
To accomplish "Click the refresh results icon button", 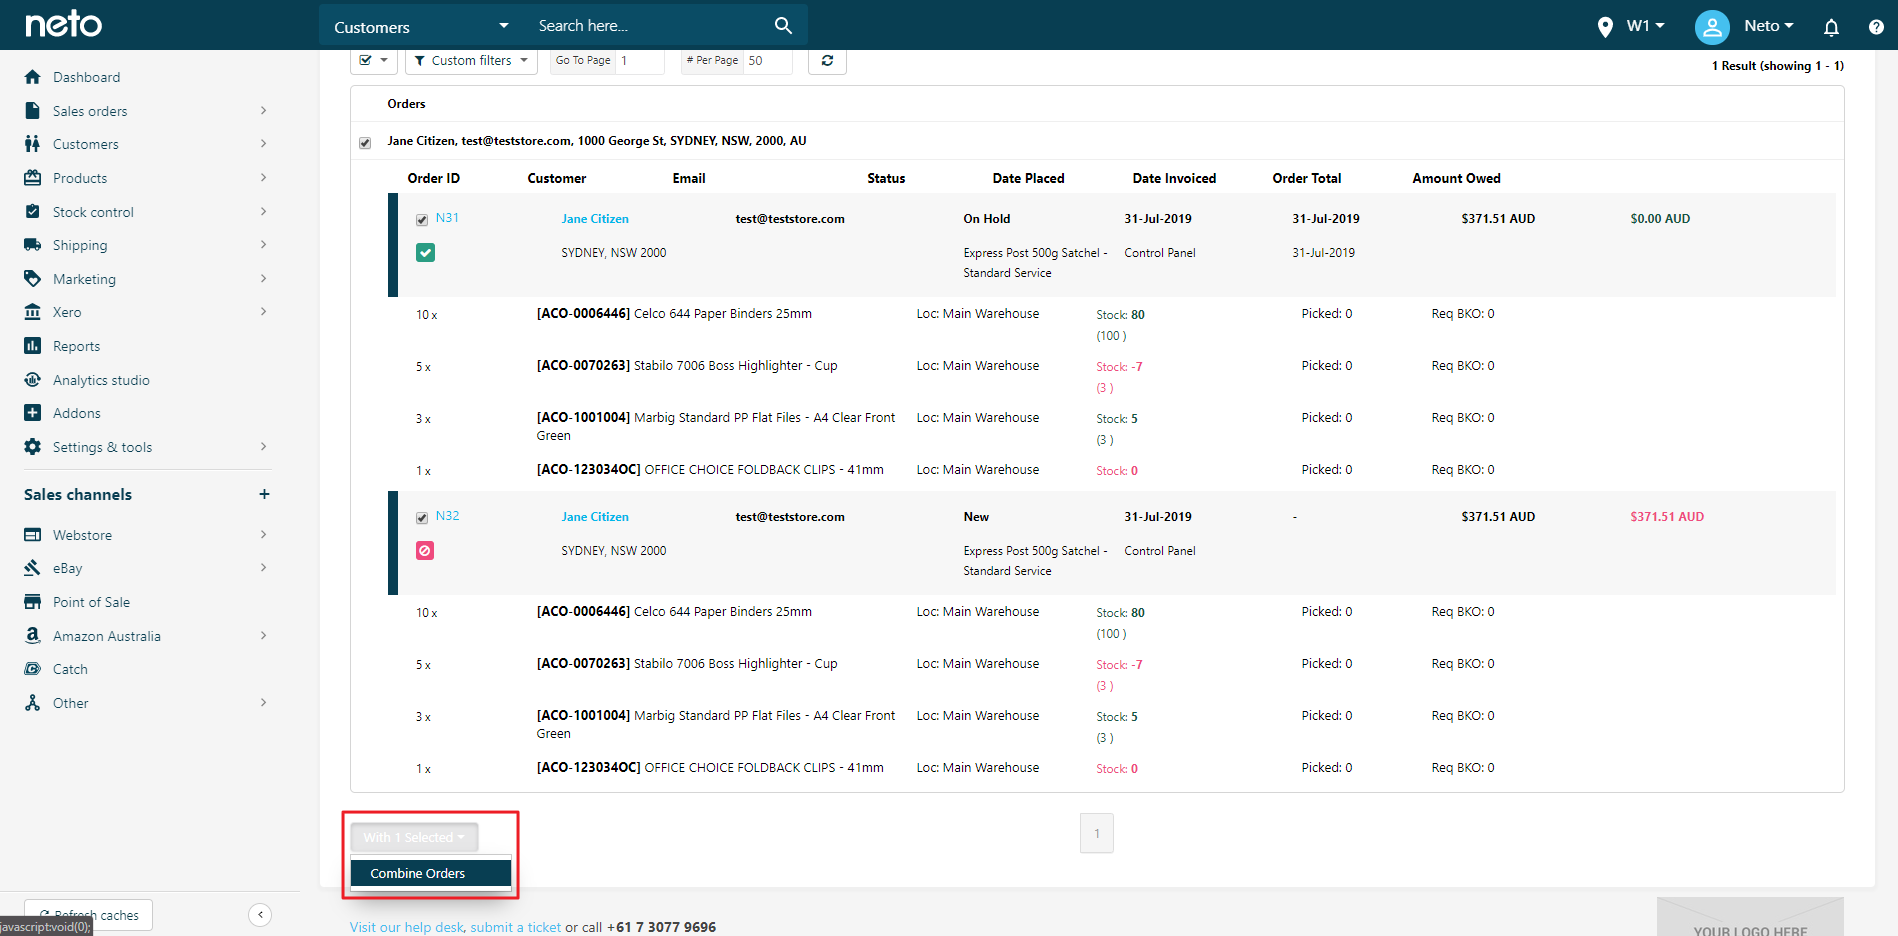I will (827, 60).
